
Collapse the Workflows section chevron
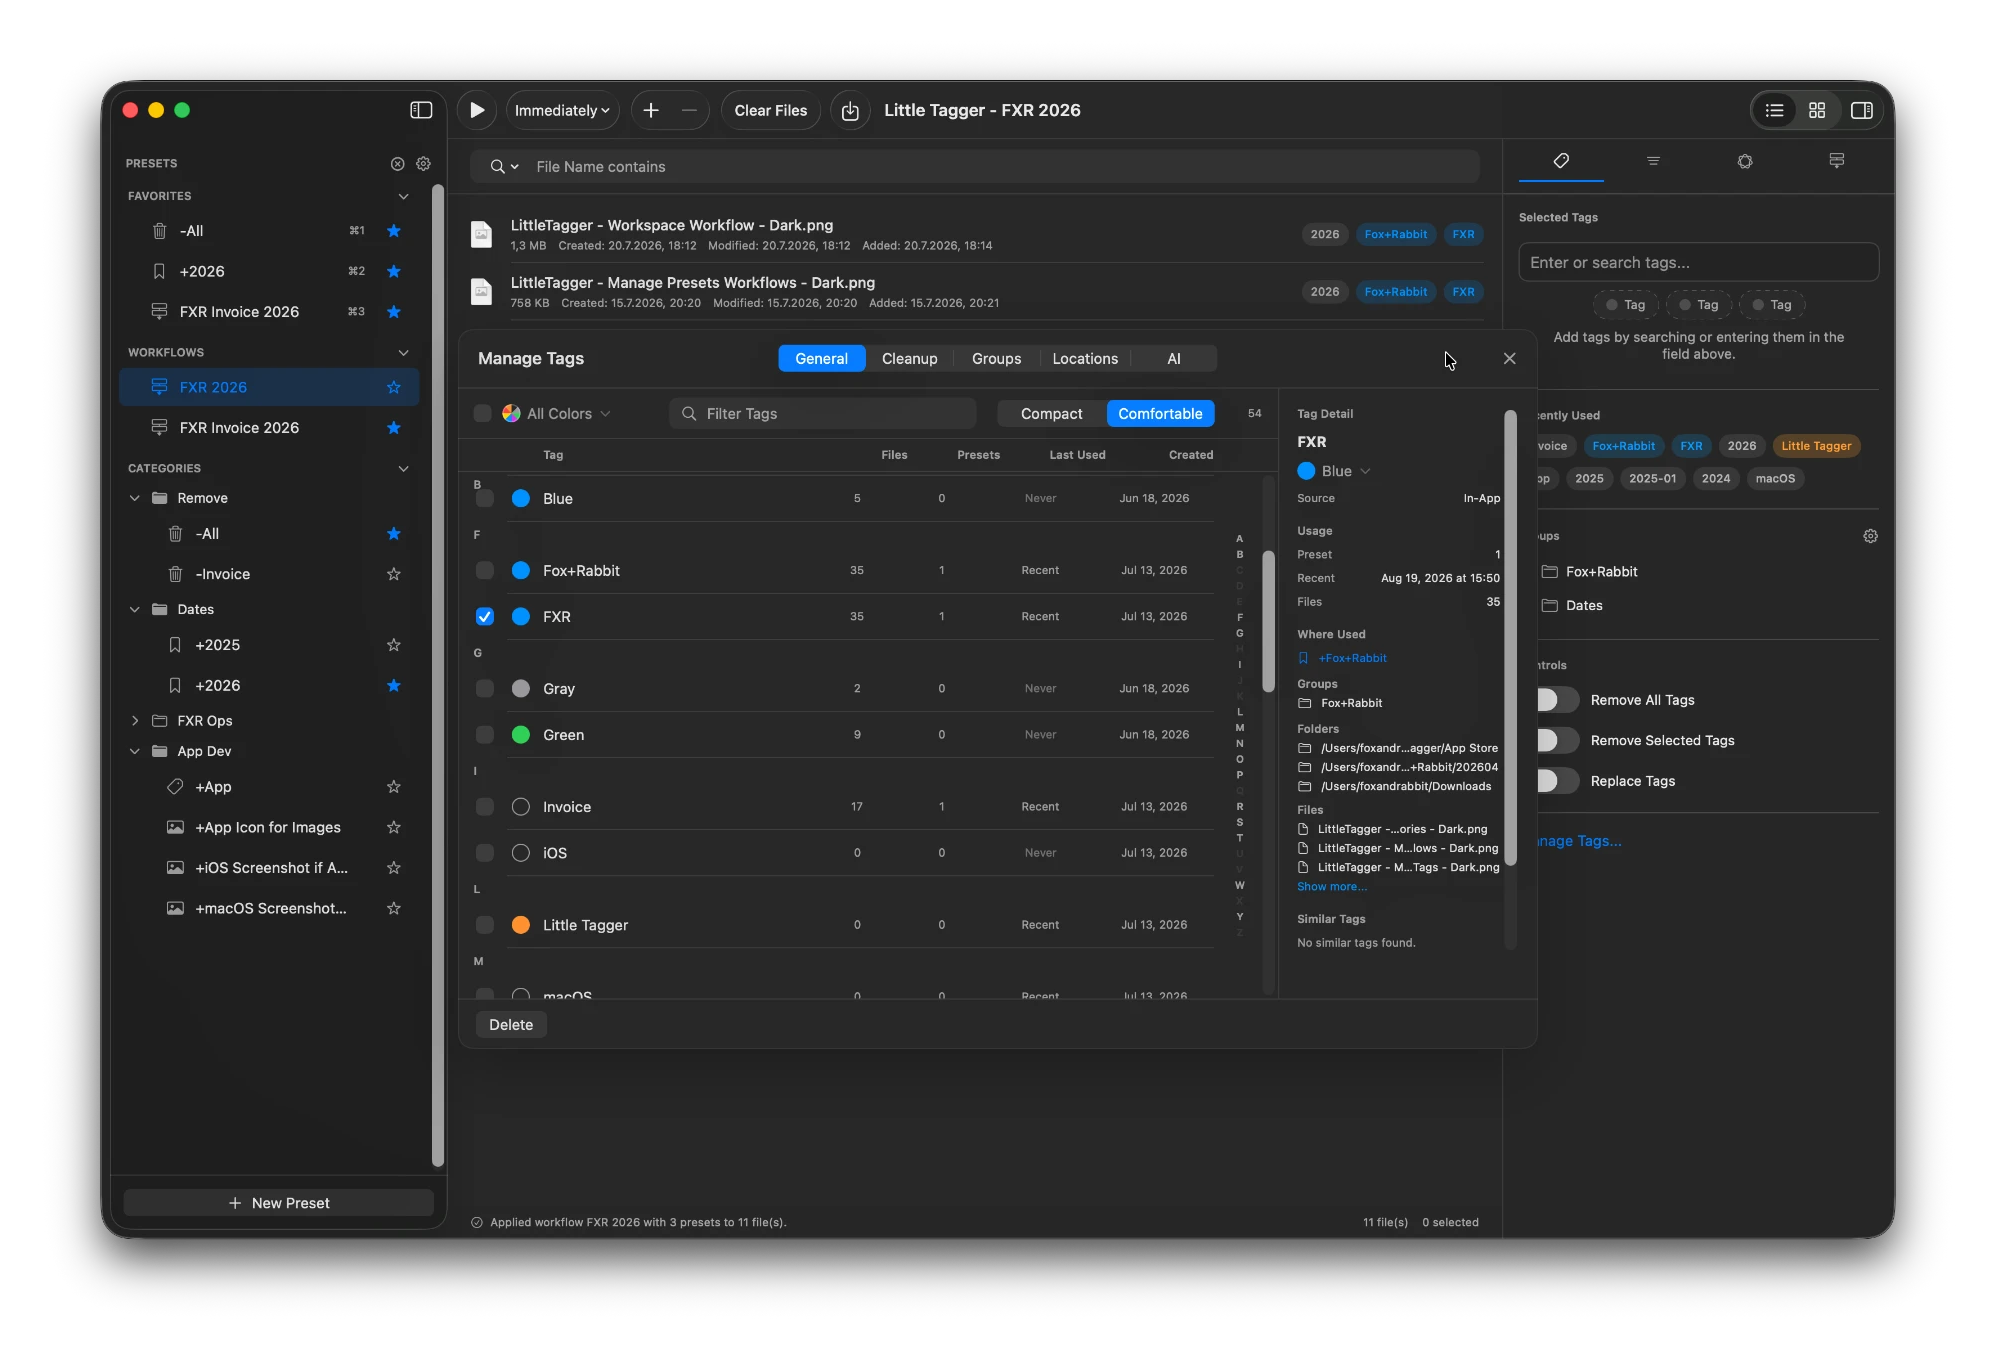tap(403, 352)
